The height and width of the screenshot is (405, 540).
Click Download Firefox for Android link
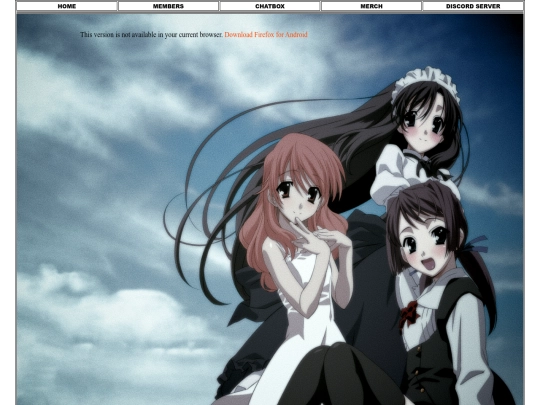[266, 35]
